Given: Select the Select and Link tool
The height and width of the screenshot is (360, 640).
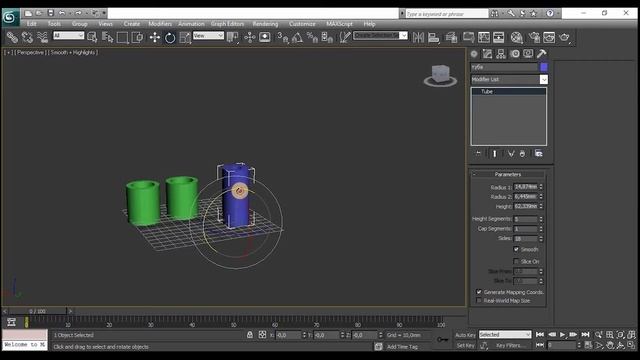Looking at the screenshot, I should [12, 38].
